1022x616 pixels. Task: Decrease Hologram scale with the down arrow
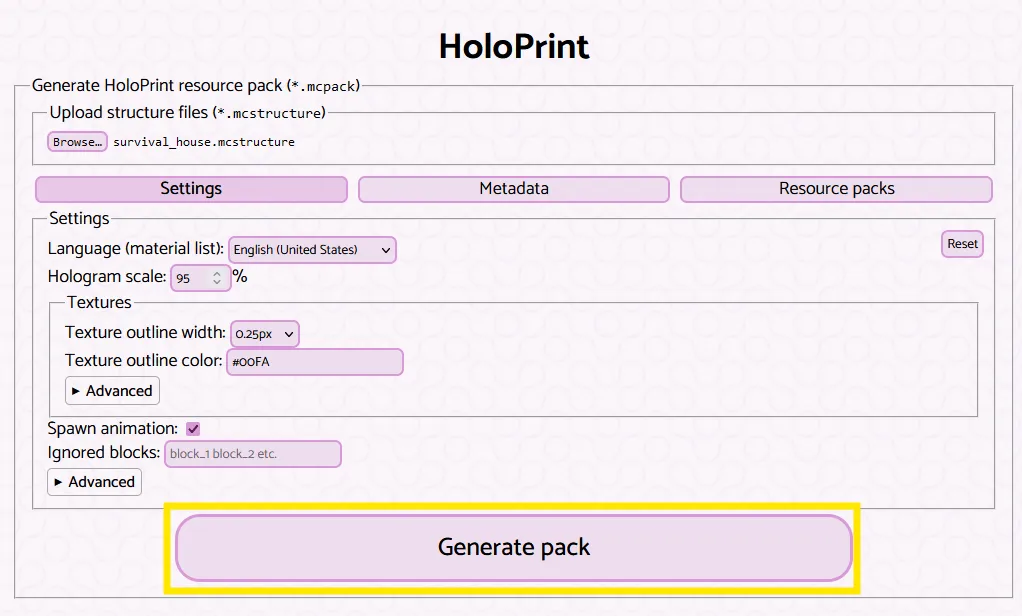pyautogui.click(x=217, y=283)
